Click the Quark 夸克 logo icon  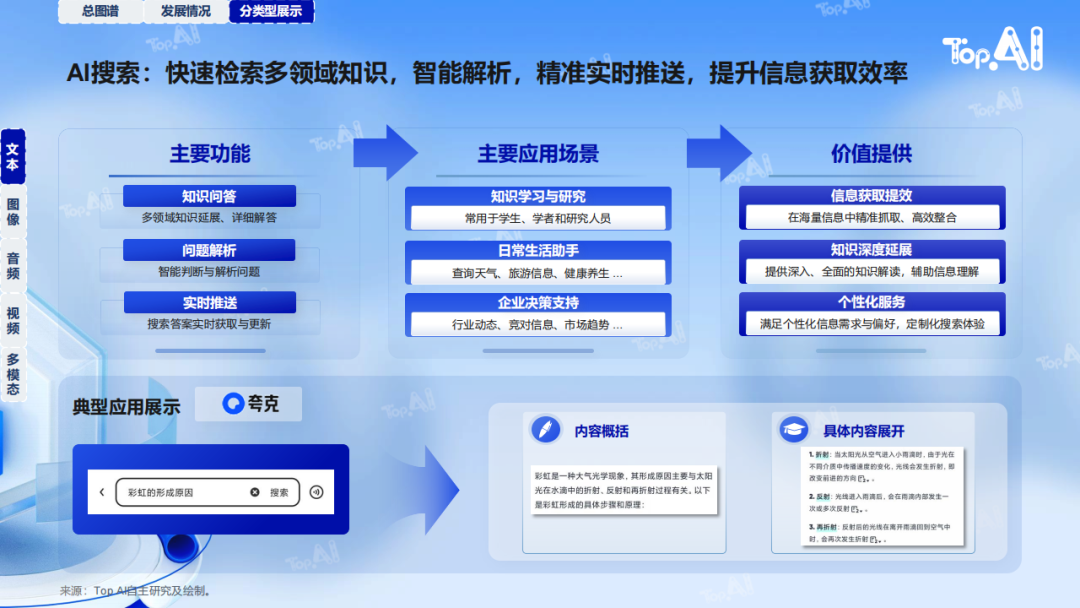(233, 403)
